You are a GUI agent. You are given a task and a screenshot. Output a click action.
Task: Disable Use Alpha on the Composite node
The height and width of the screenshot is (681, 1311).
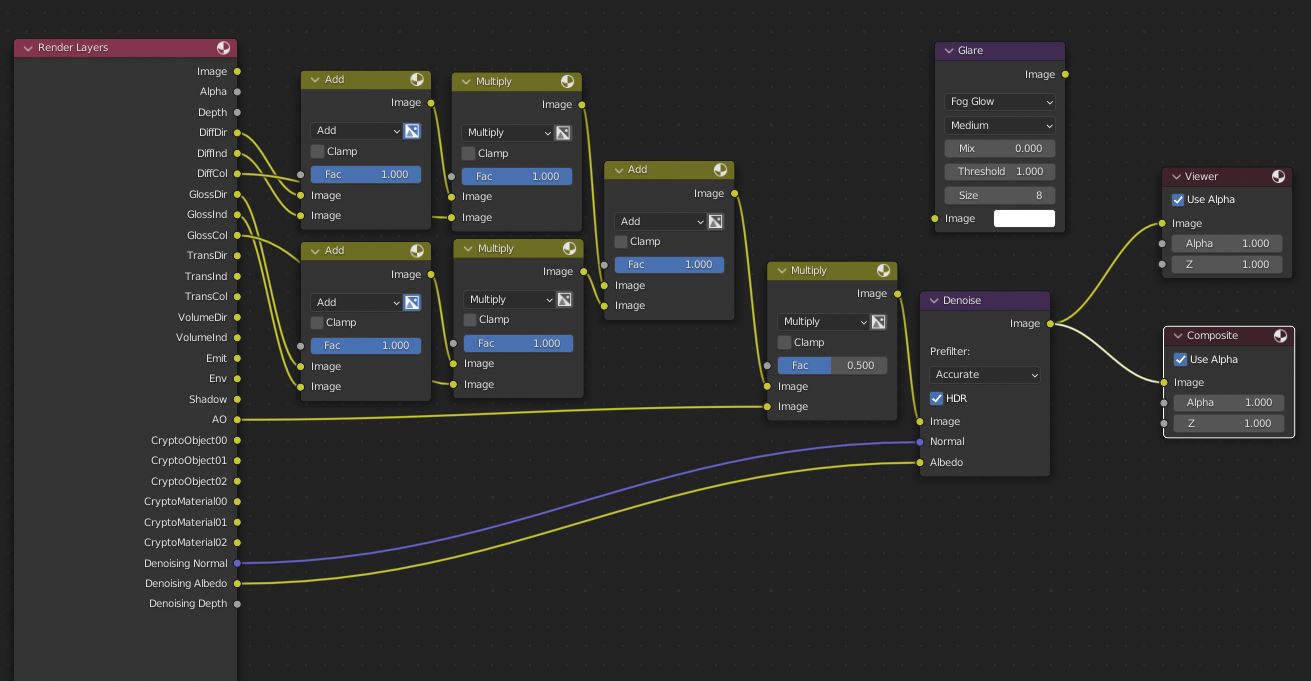point(1180,360)
